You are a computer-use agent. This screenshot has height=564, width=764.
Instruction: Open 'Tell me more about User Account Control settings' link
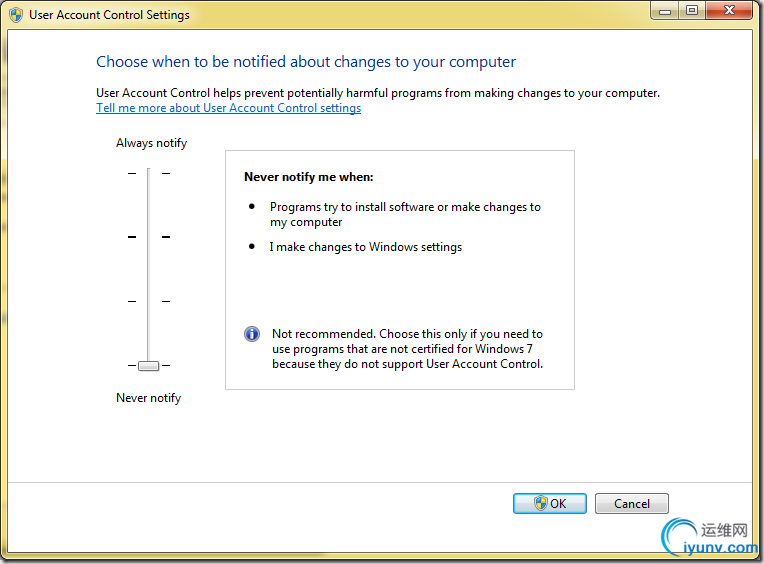click(228, 108)
